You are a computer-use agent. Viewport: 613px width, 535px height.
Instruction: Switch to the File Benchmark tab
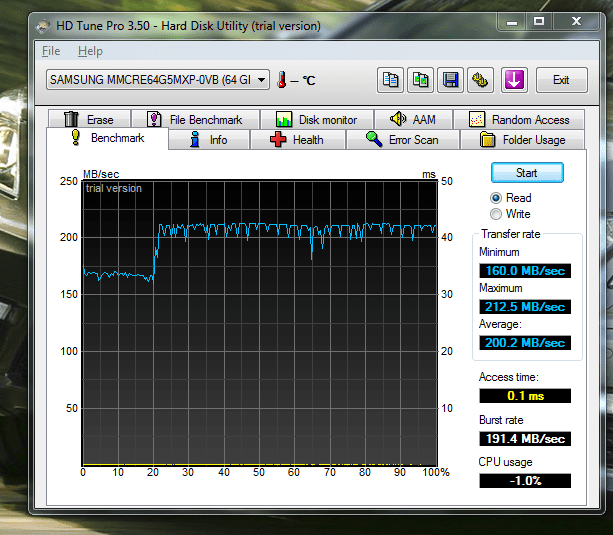click(195, 119)
